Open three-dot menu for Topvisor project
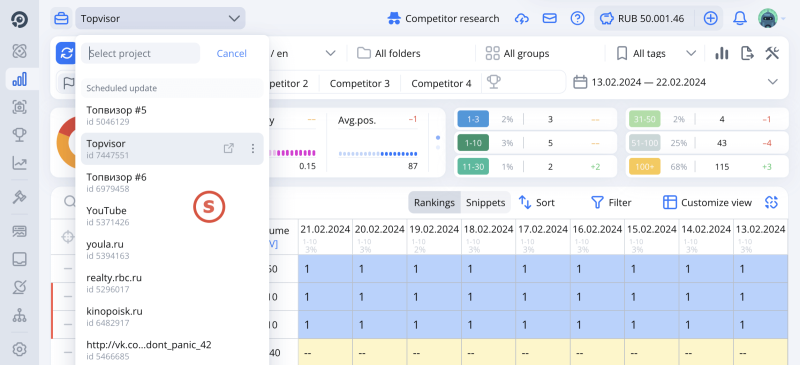 [x=253, y=149]
